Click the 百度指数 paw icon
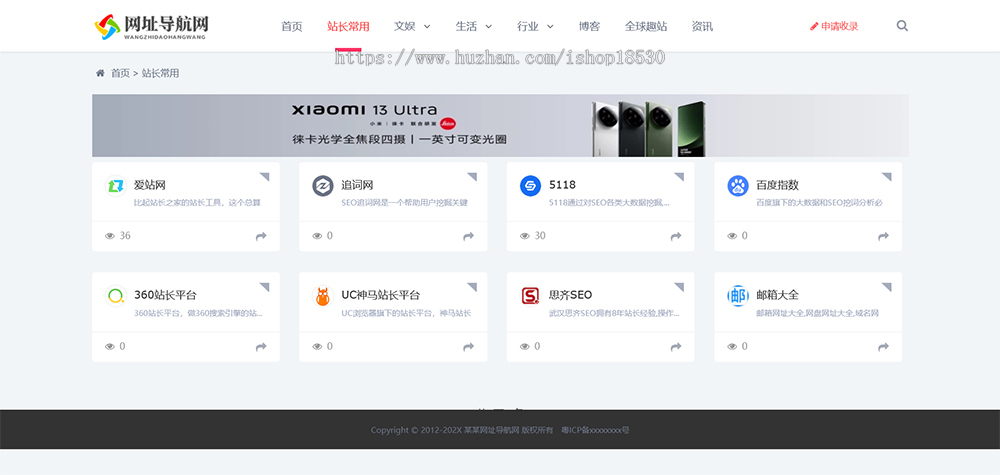This screenshot has width=1000, height=475. pos(738,186)
